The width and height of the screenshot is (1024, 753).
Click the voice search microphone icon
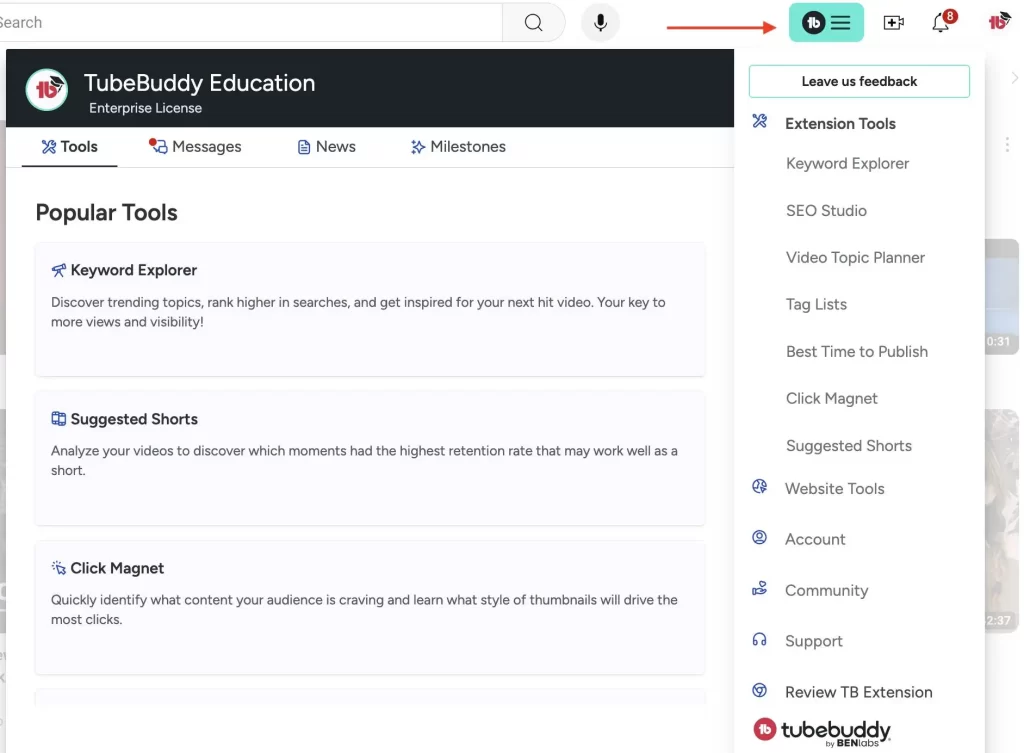point(600,23)
